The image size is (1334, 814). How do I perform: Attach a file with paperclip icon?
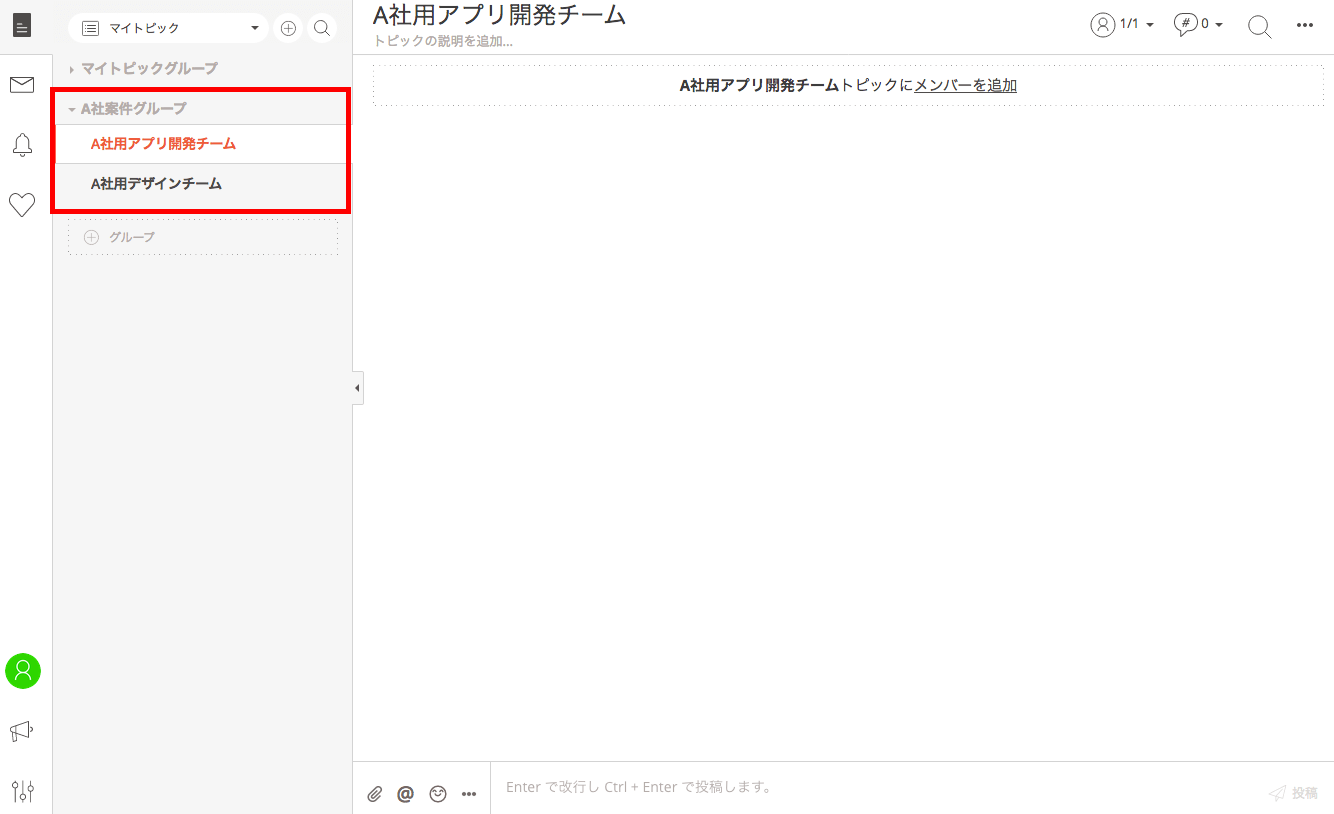[375, 794]
